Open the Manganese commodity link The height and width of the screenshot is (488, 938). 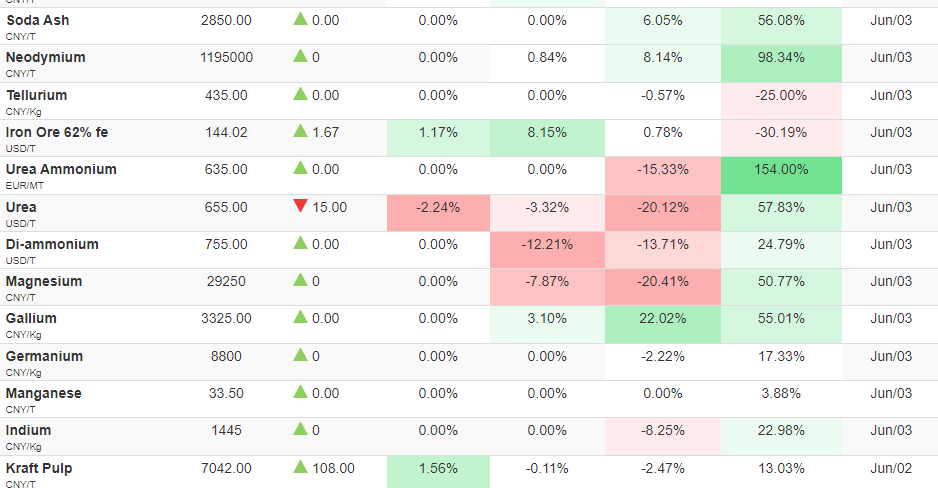tap(44, 393)
